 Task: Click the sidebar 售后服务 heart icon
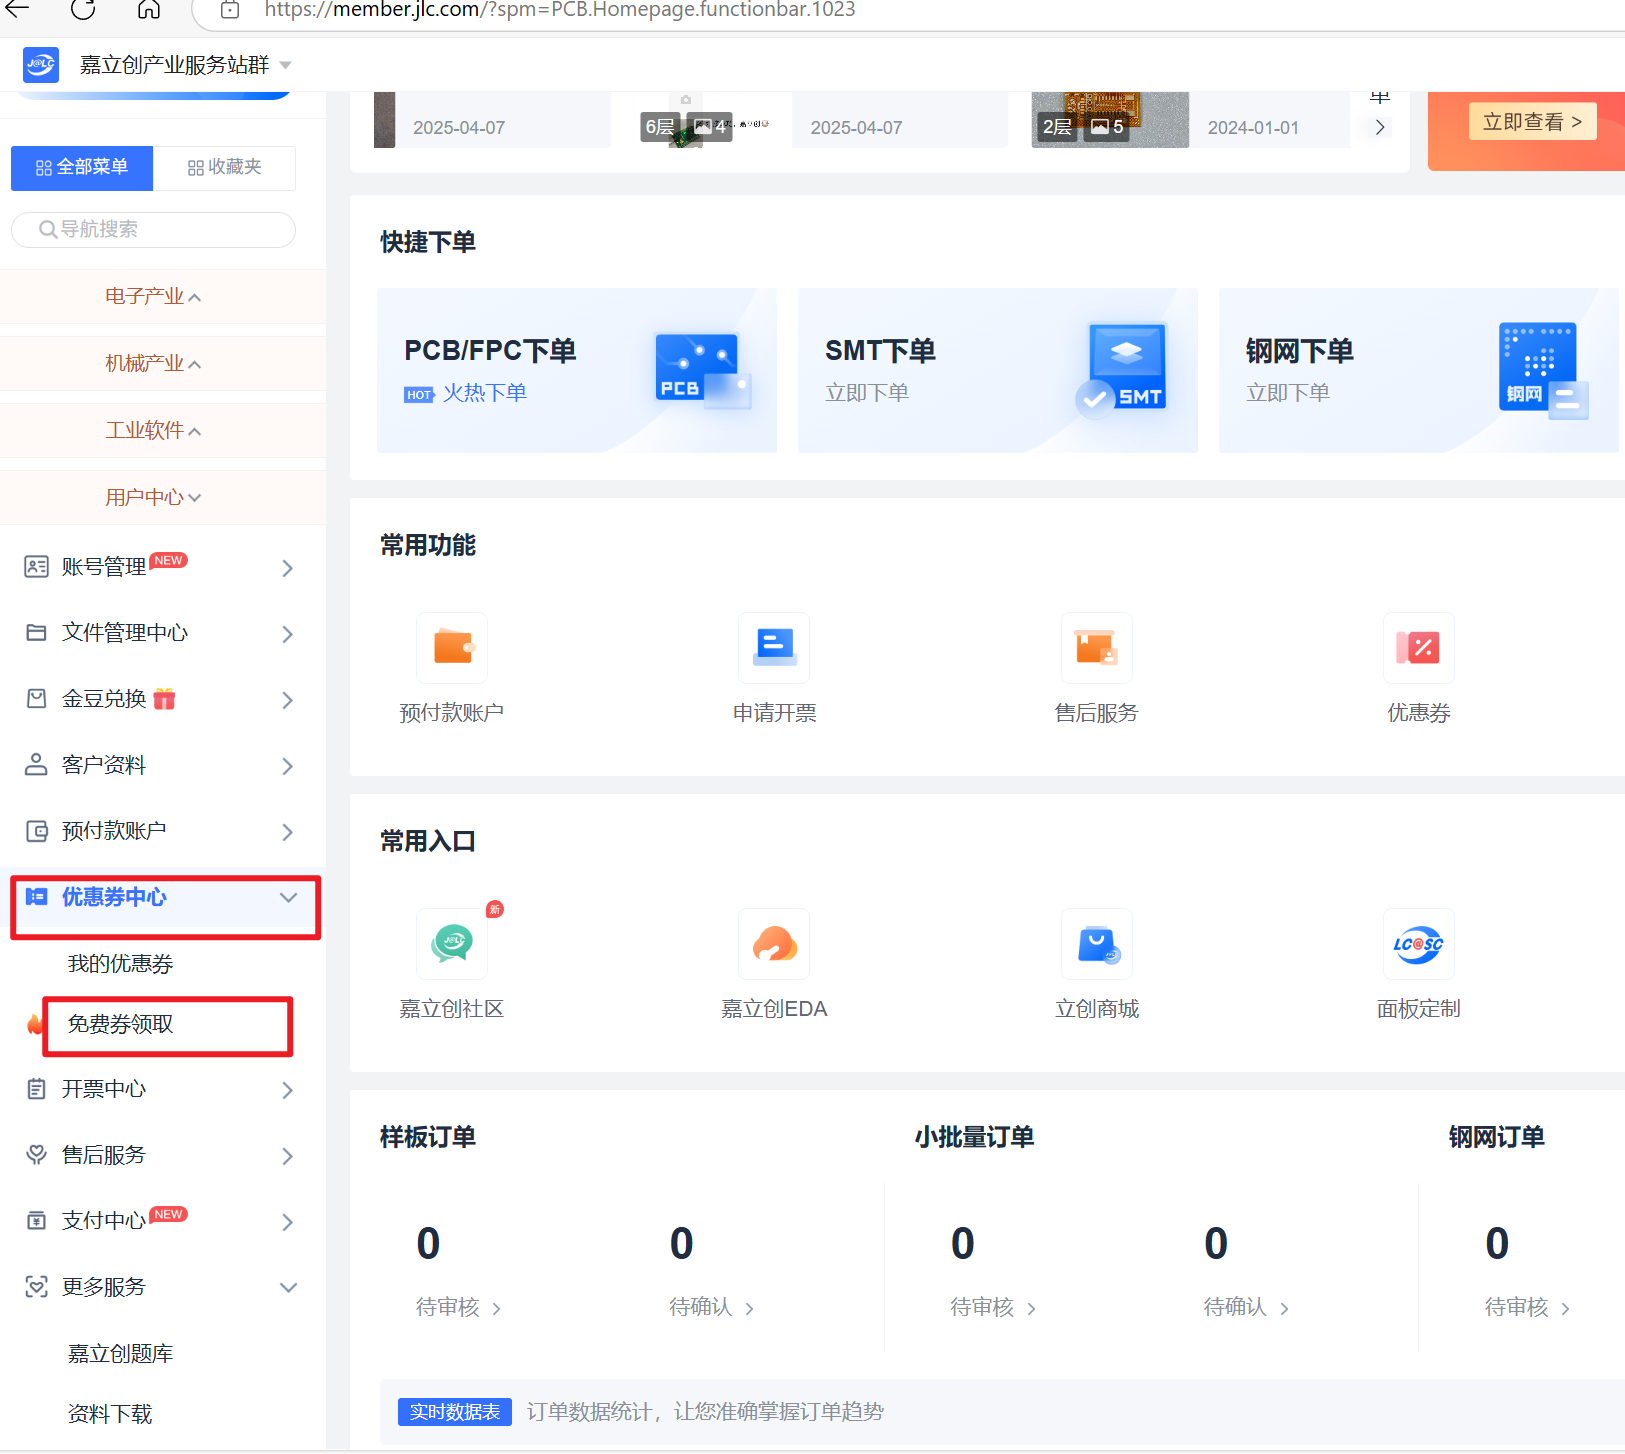coord(36,1155)
